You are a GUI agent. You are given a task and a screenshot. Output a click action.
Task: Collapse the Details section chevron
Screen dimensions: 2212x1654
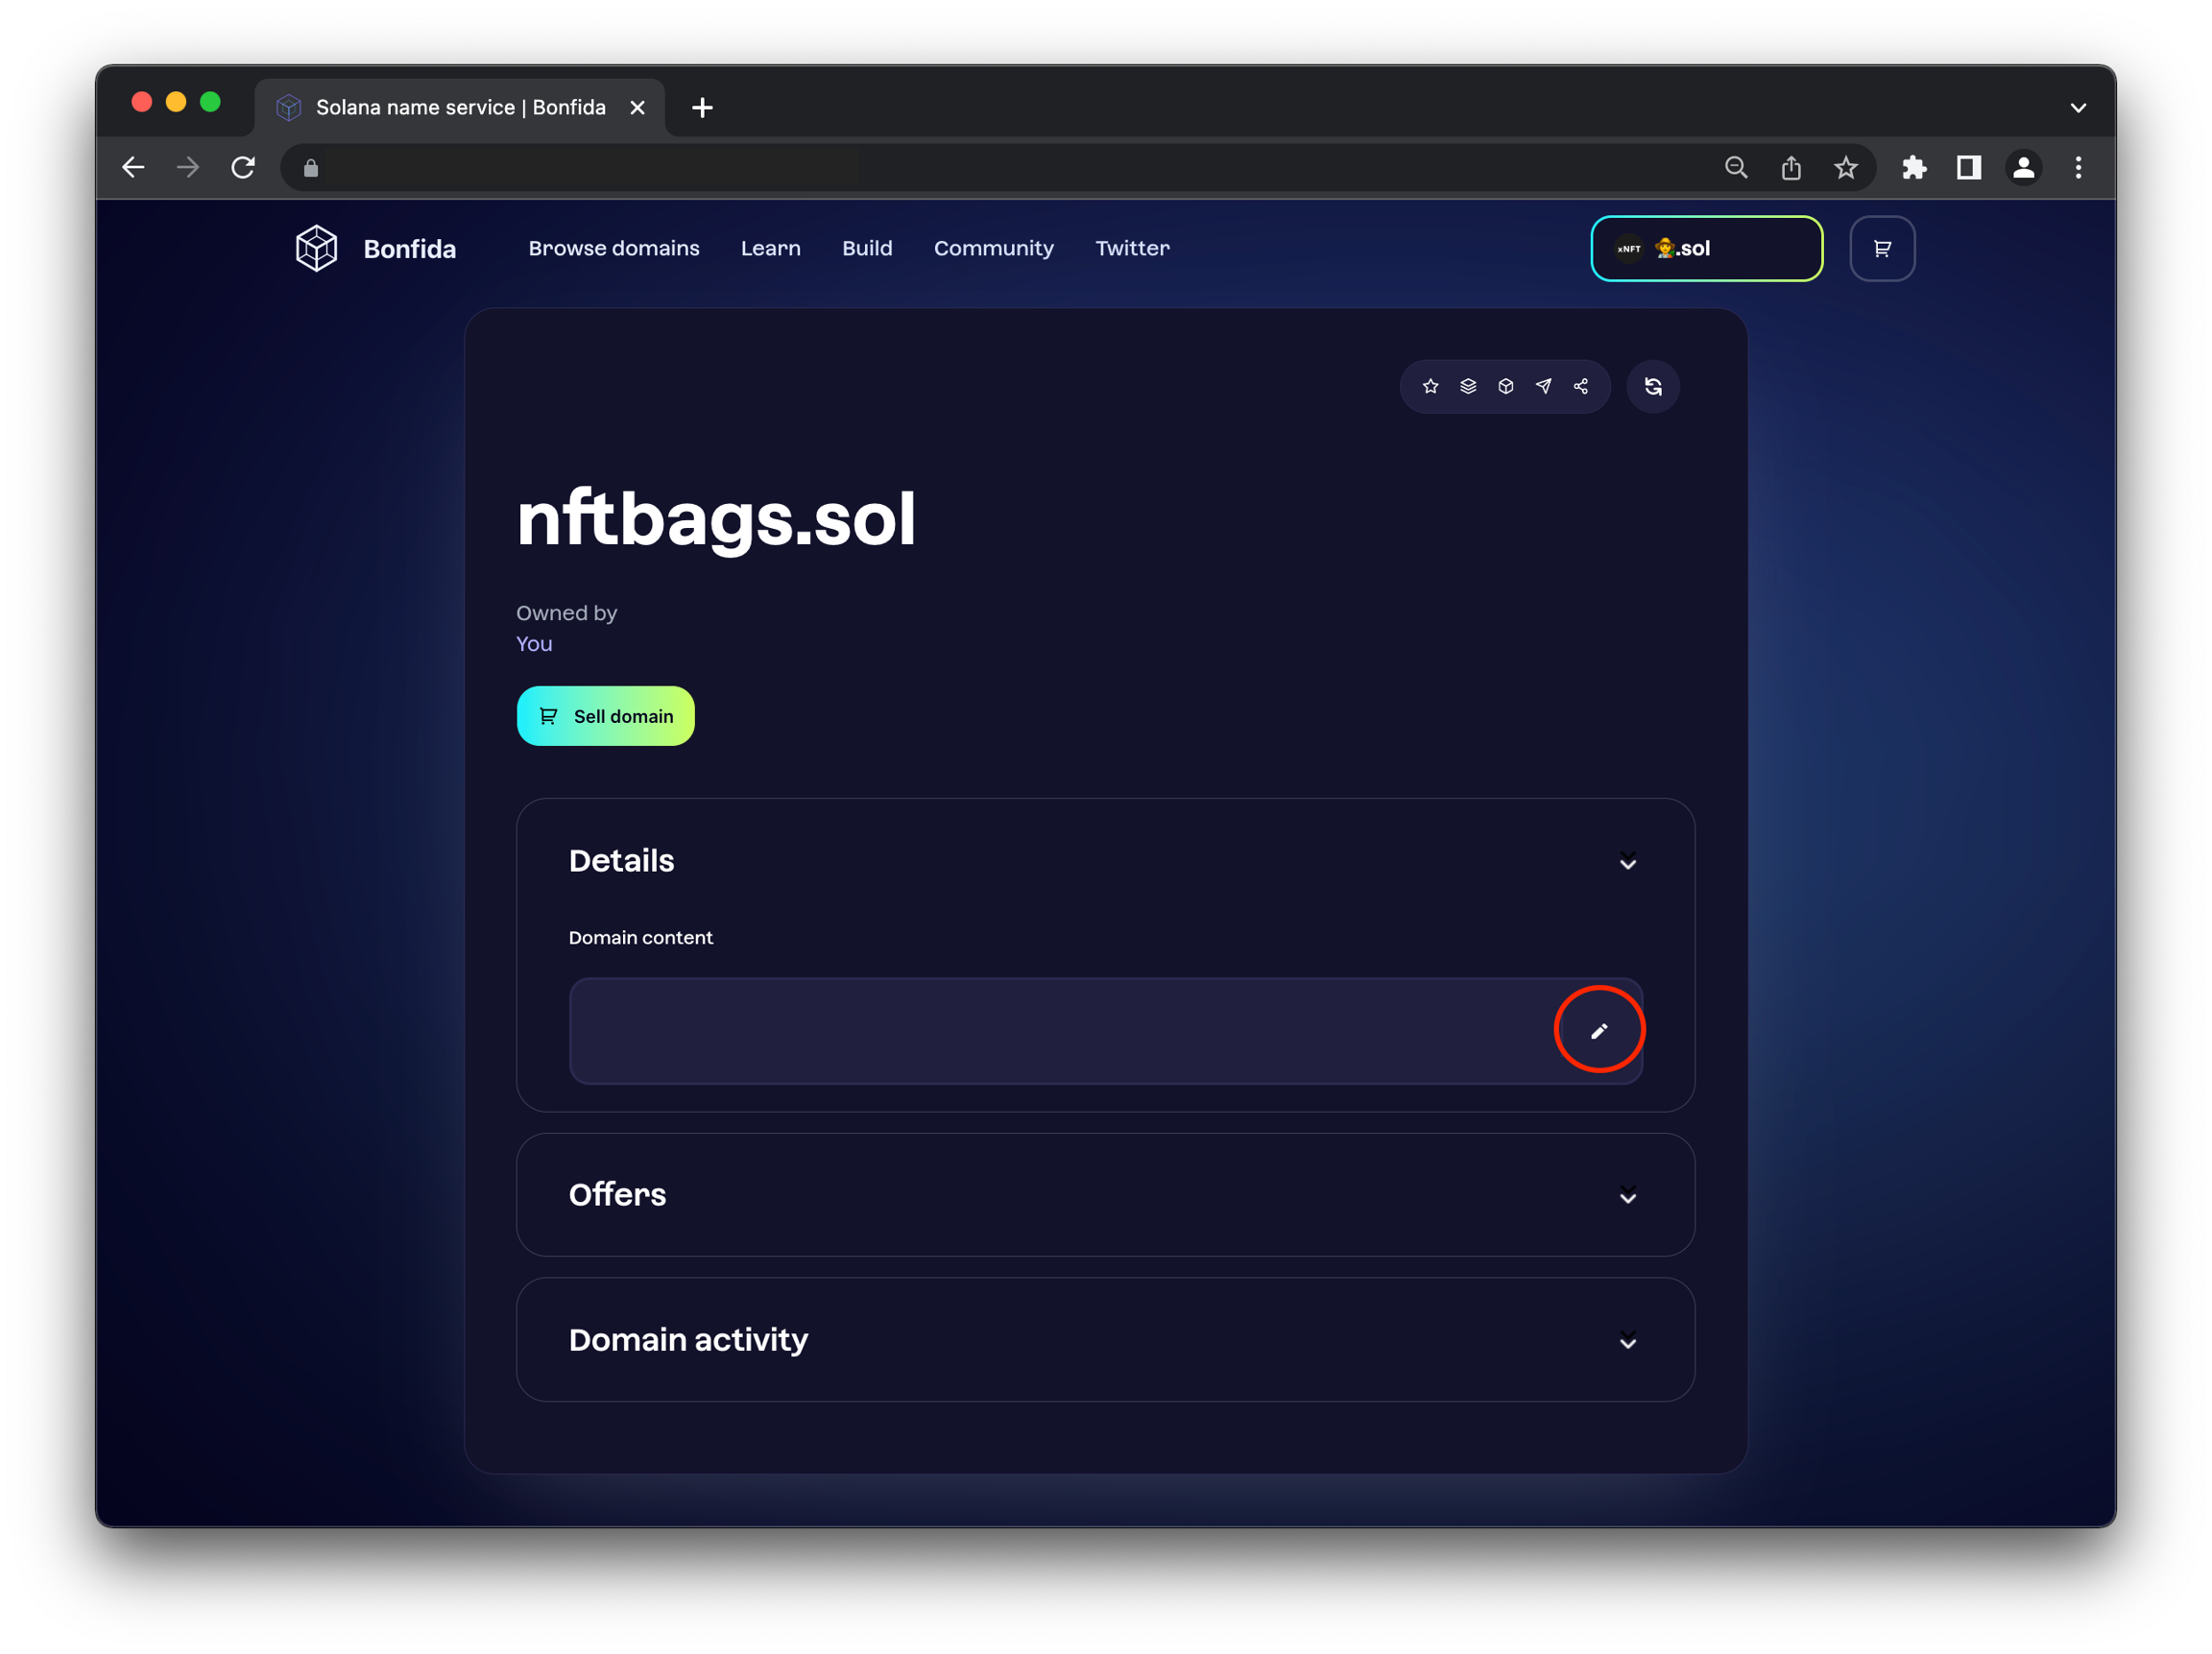click(1628, 862)
